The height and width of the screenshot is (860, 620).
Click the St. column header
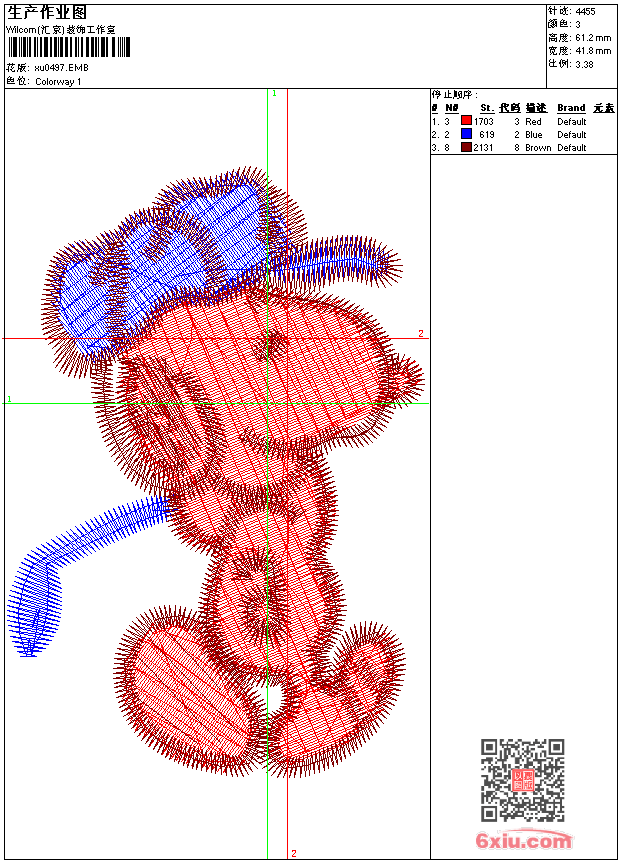pos(487,108)
